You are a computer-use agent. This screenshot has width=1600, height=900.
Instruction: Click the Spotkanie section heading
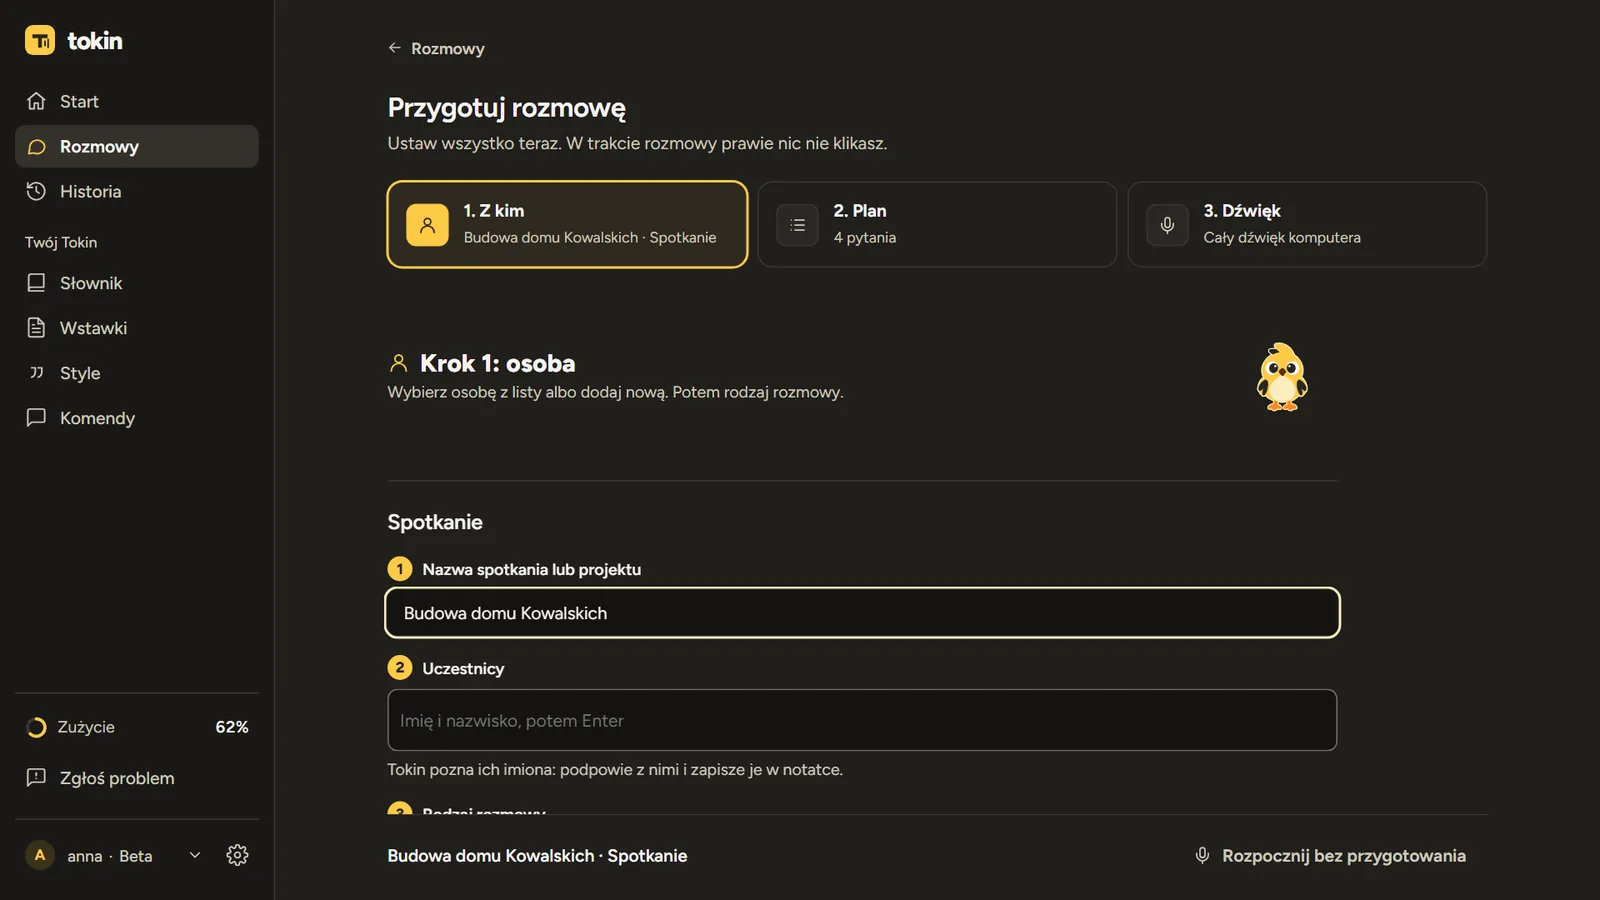tap(435, 522)
